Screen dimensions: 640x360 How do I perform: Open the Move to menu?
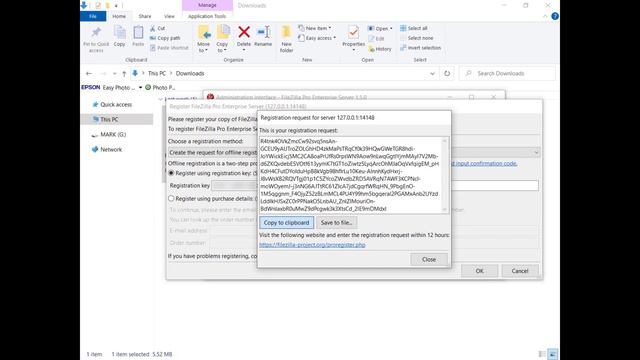click(x=203, y=39)
